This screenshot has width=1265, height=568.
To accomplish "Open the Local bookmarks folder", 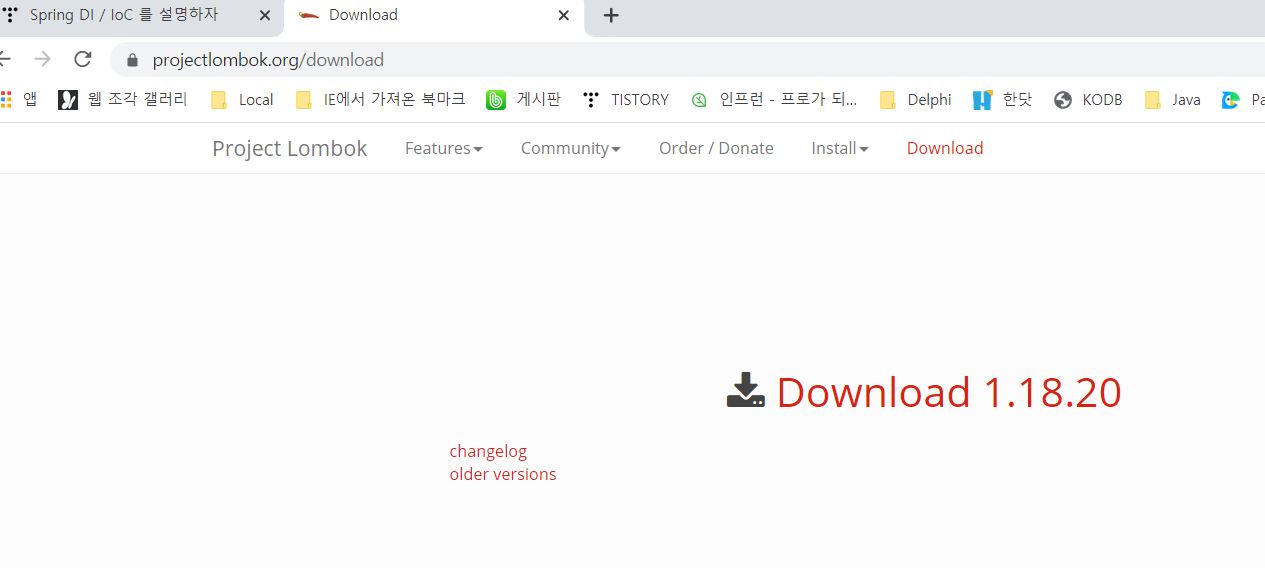I will pyautogui.click(x=242, y=99).
